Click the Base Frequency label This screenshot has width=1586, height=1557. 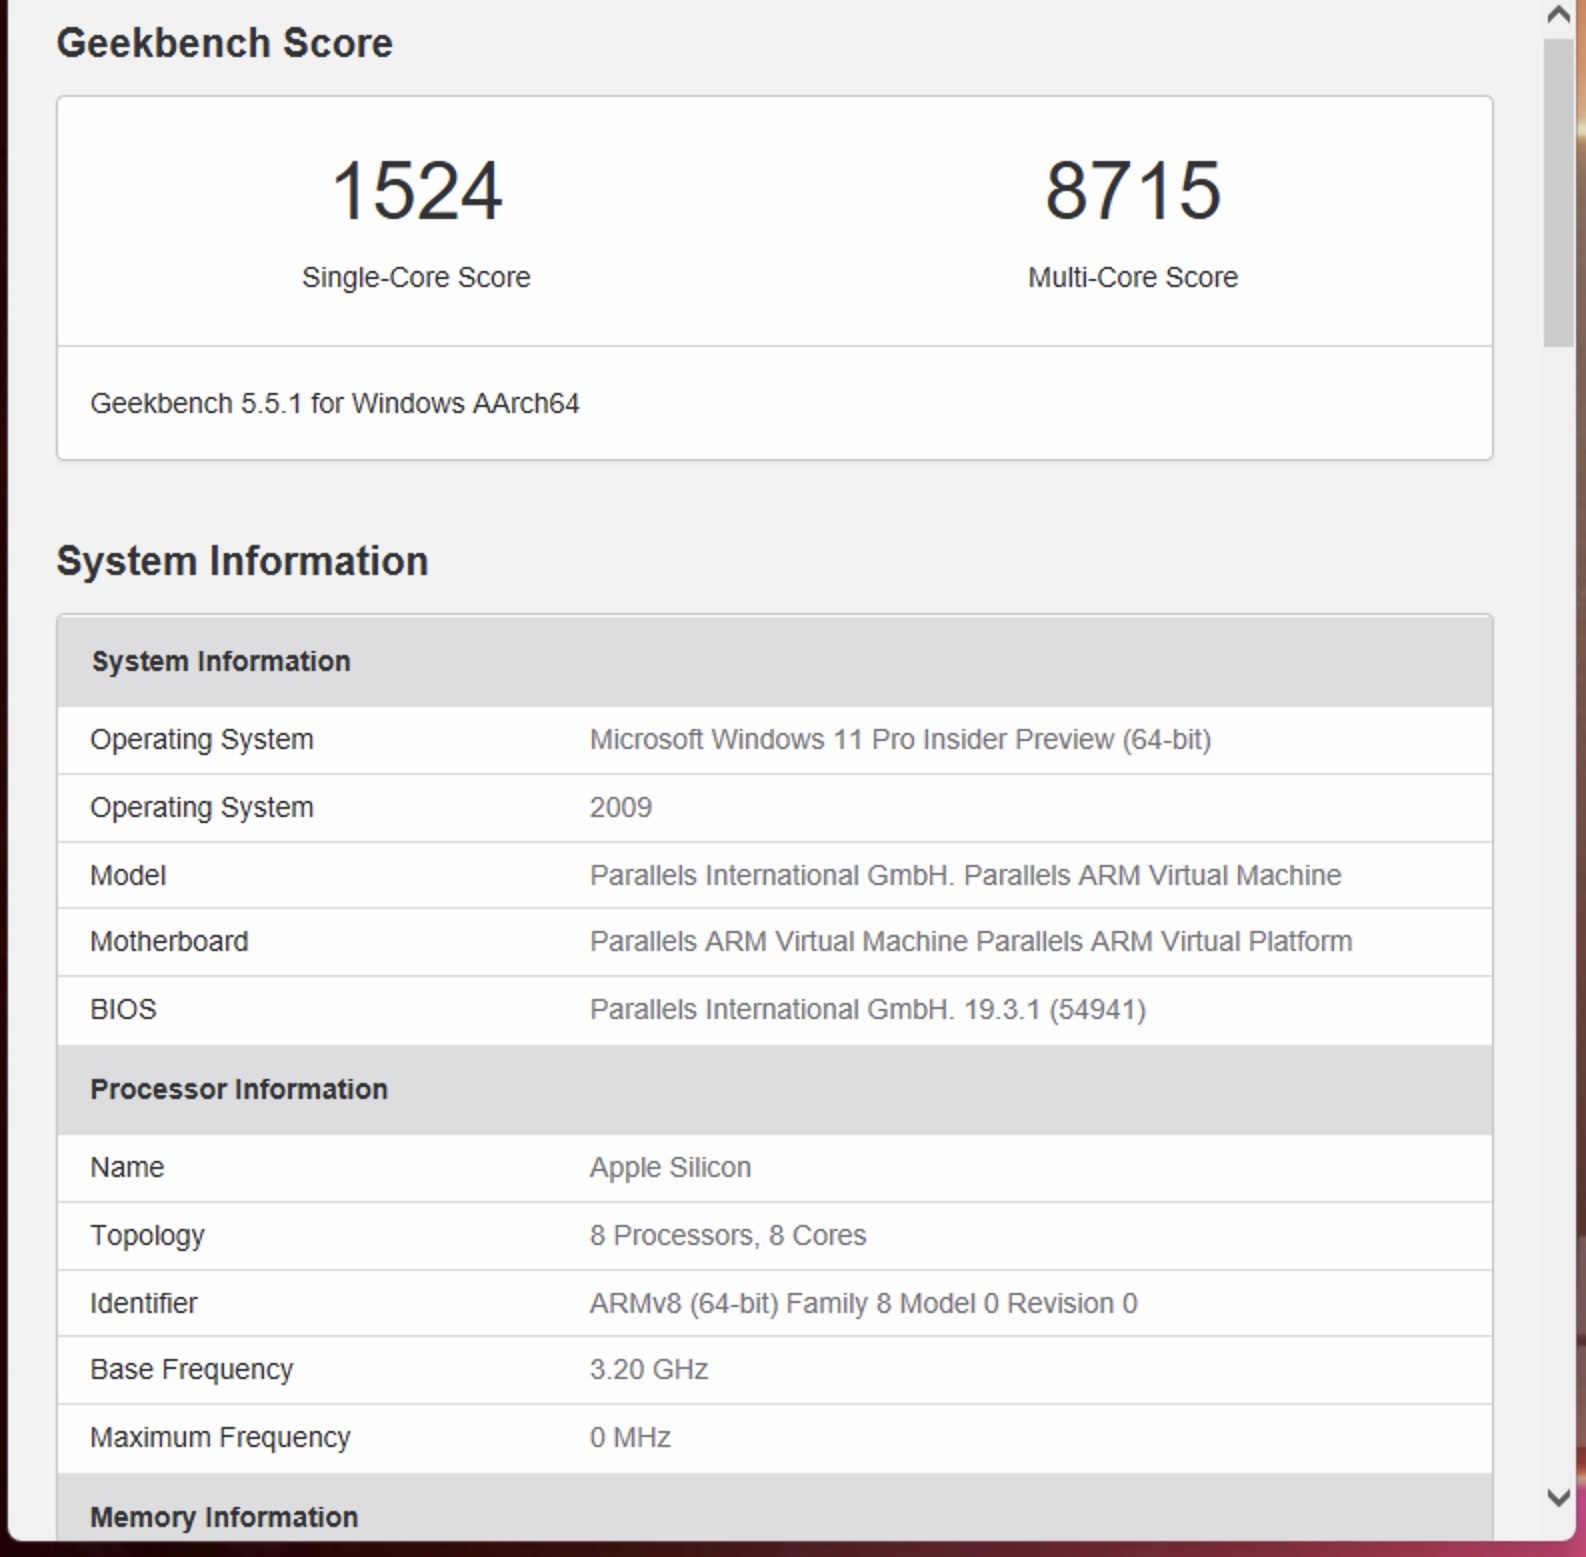(192, 1369)
